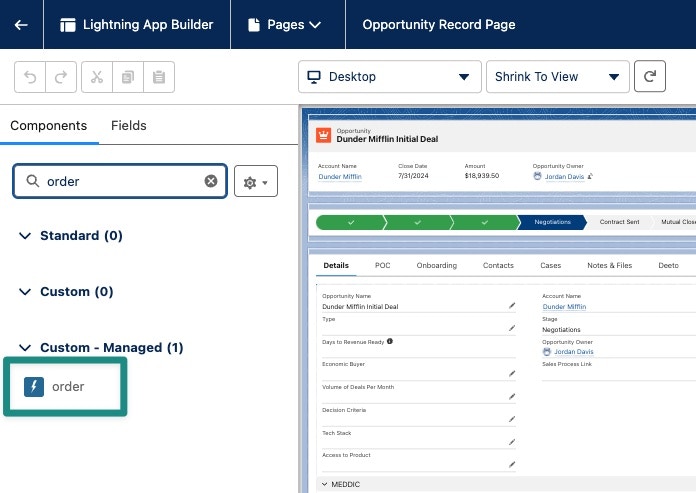This screenshot has width=696, height=493.
Task: Open the Shrink To View dropdown
Action: coord(558,77)
